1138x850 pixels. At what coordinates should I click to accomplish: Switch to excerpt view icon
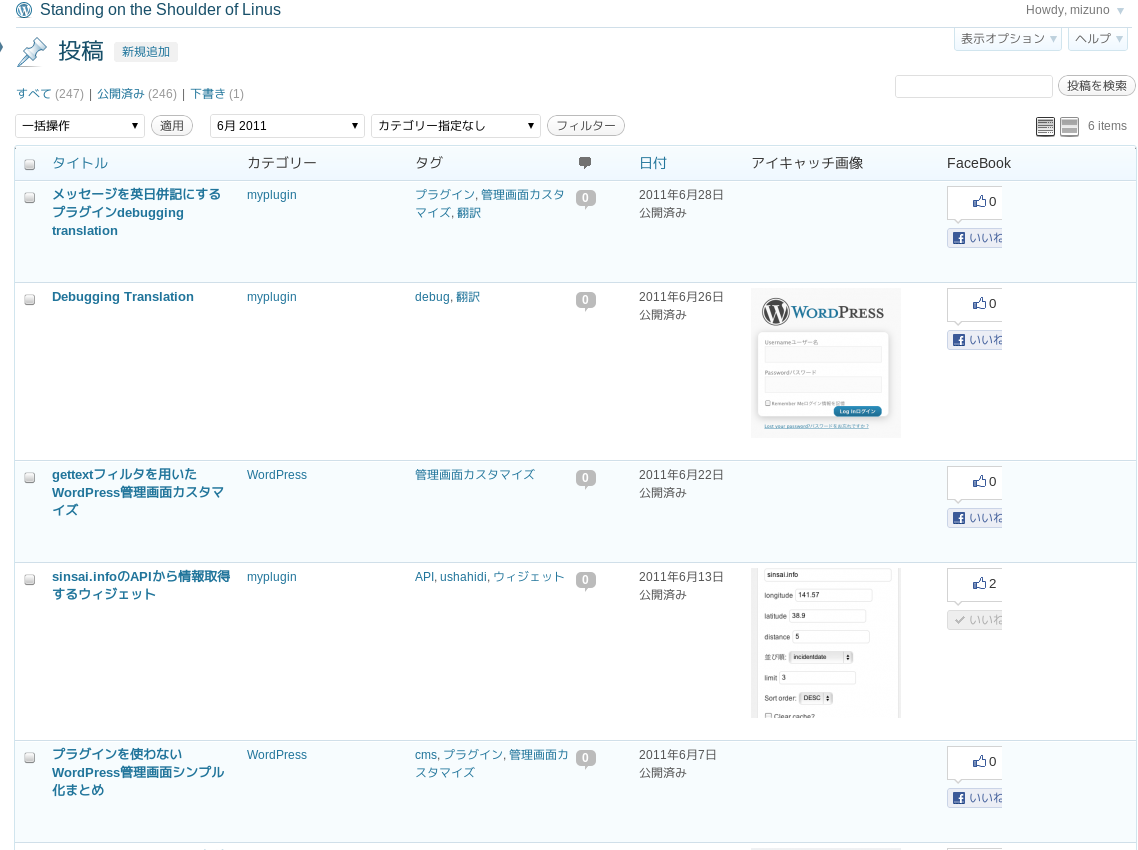1069,126
